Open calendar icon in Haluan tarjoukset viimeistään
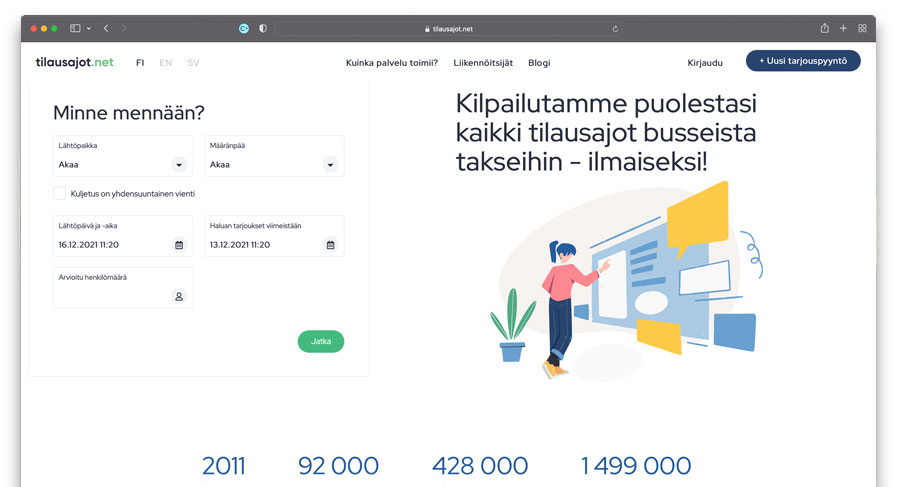 coord(330,245)
